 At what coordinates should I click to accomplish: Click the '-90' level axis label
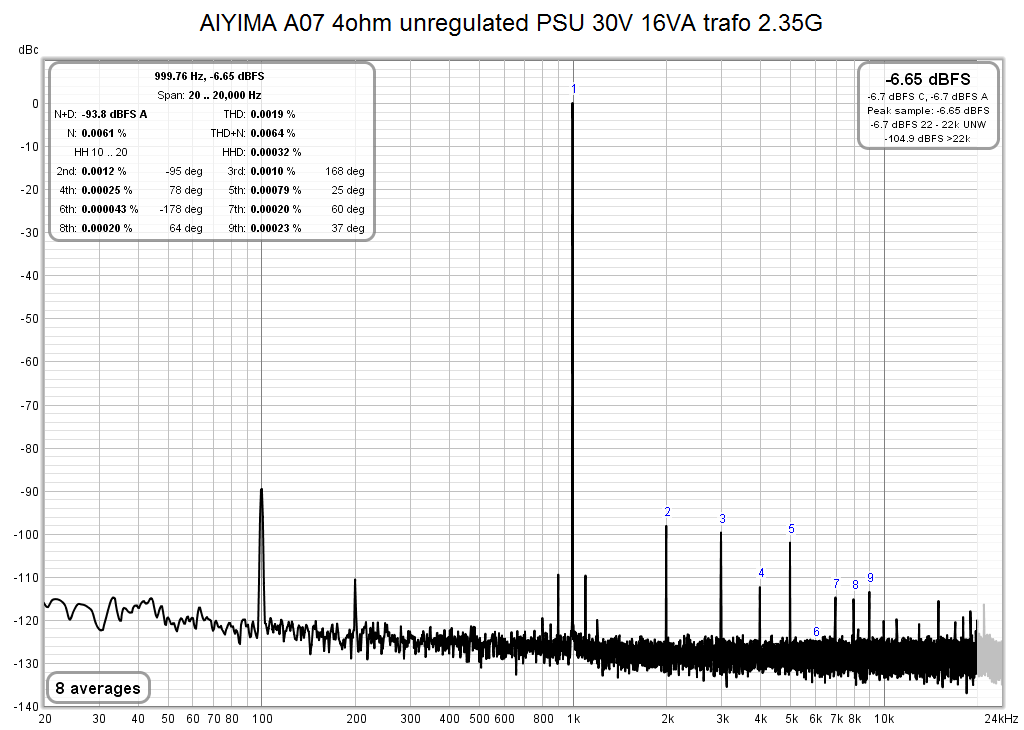pyautogui.click(x=29, y=492)
